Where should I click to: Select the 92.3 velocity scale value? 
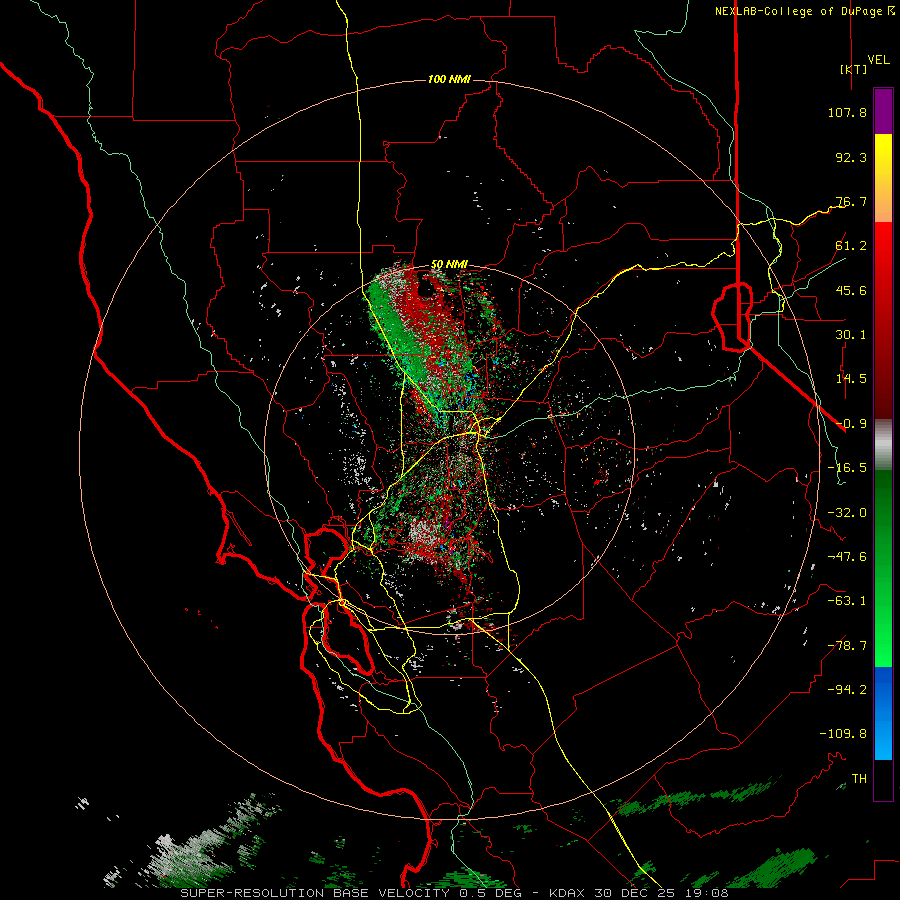(x=851, y=157)
